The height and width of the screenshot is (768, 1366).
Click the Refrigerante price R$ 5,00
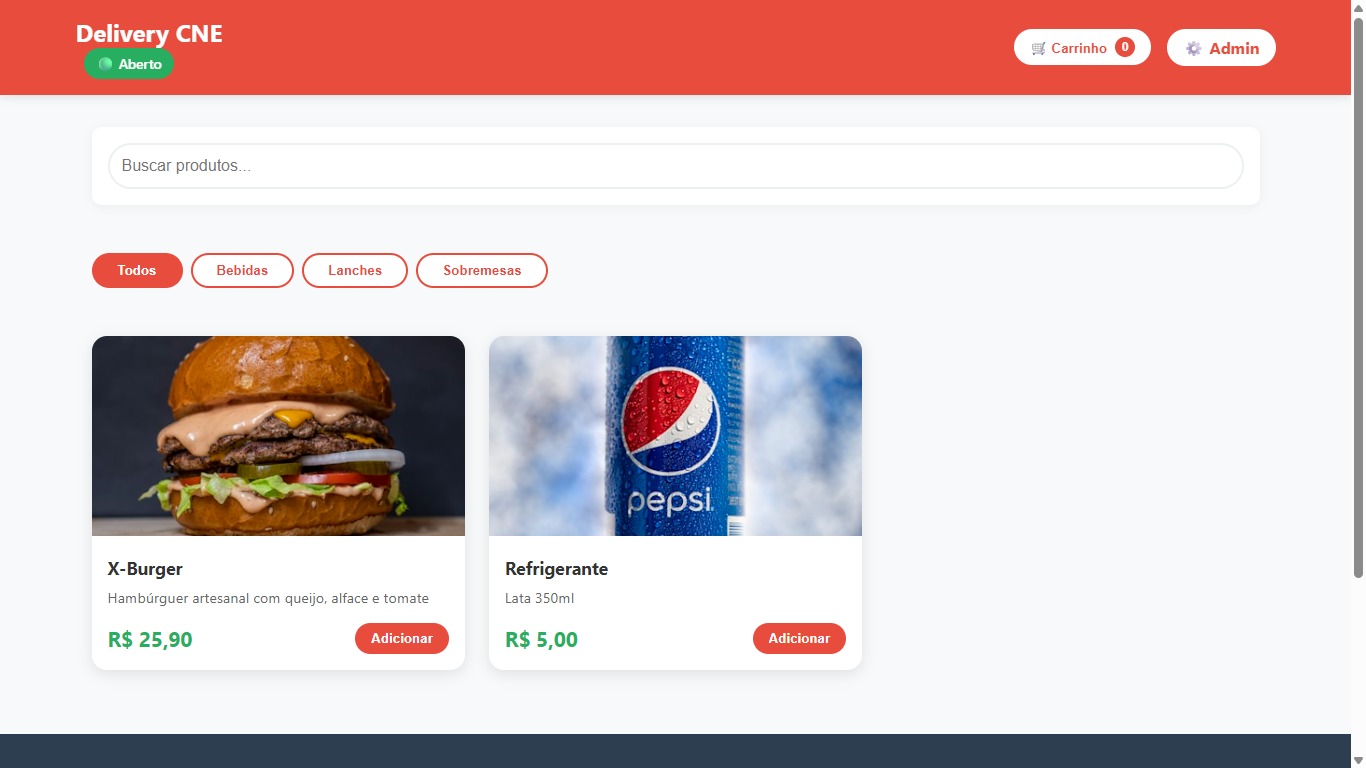[x=541, y=640]
